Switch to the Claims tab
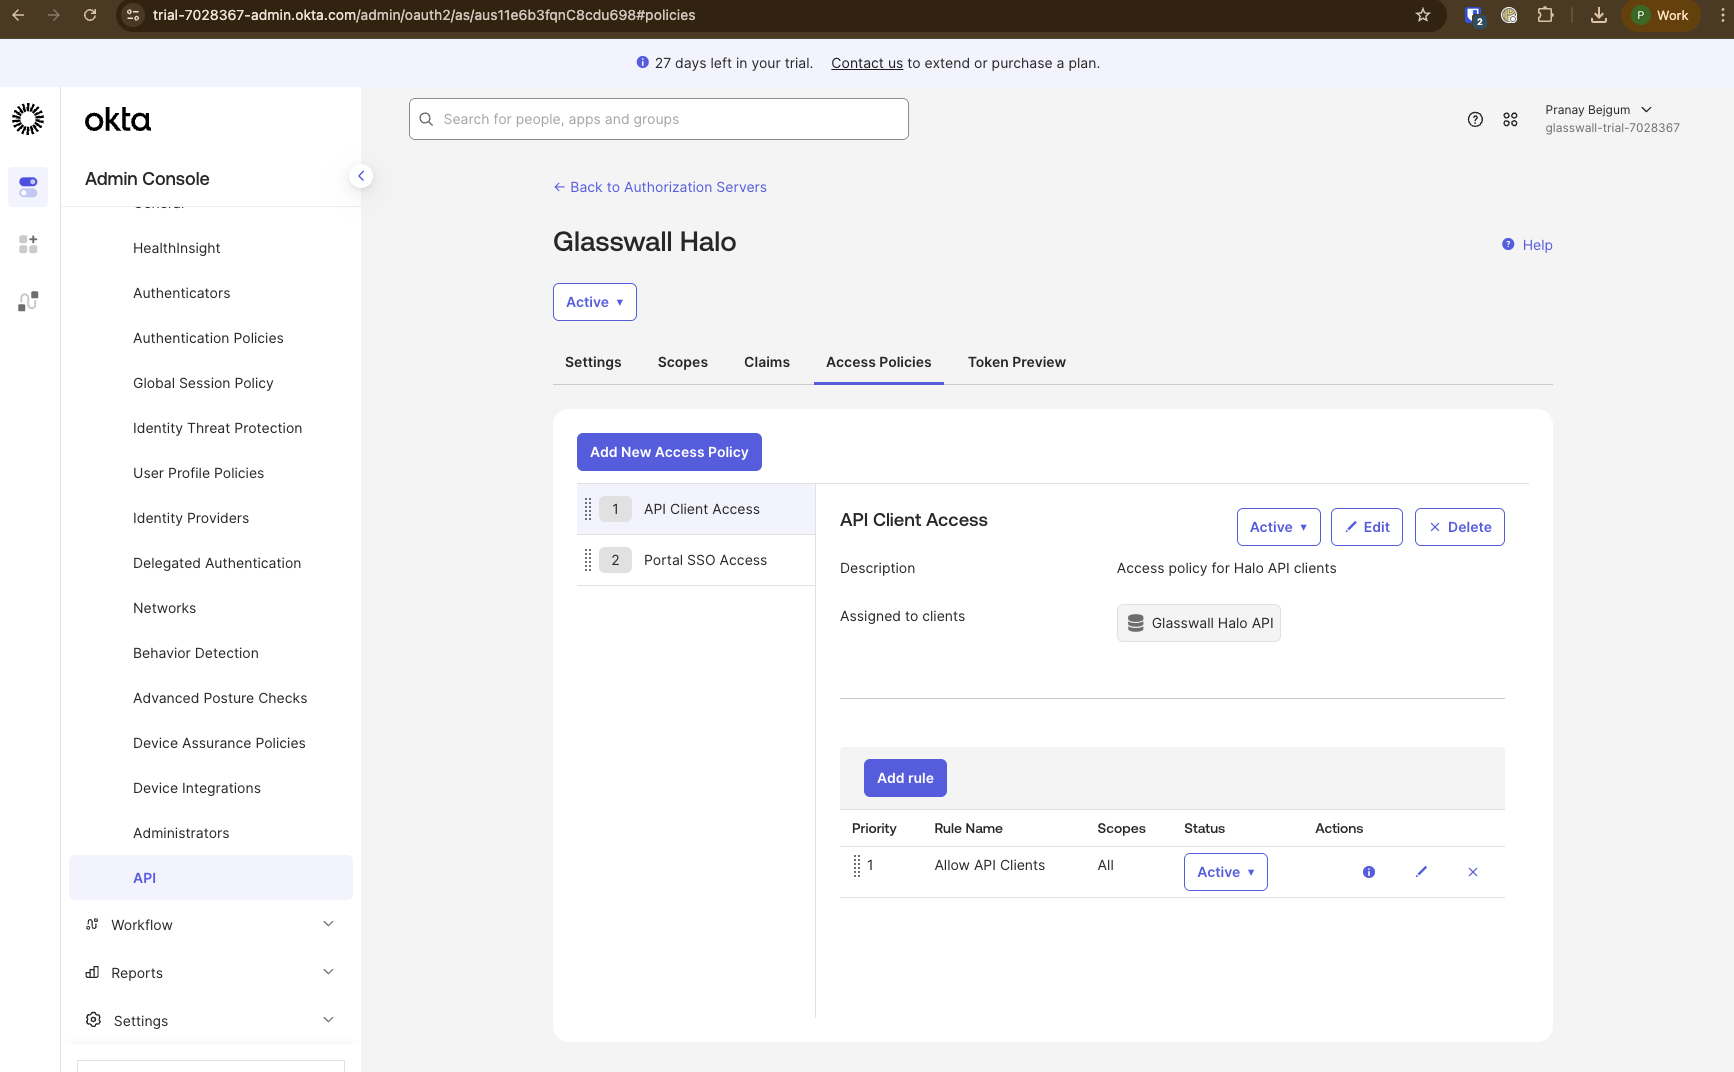This screenshot has width=1734, height=1072. (767, 362)
